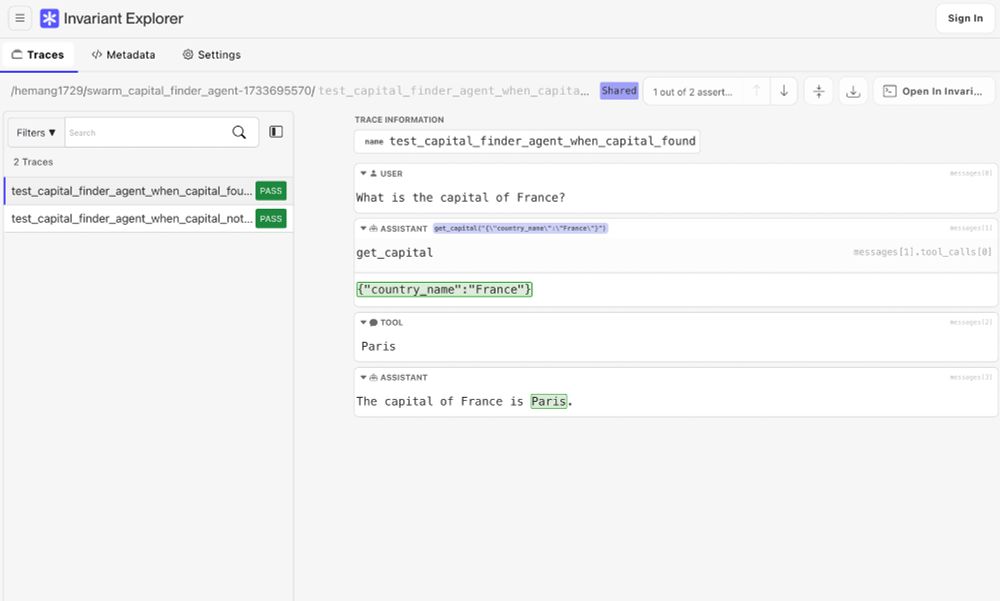Screen dimensions: 1000x601
Task: Click the Shared badge
Action: click(x=619, y=91)
